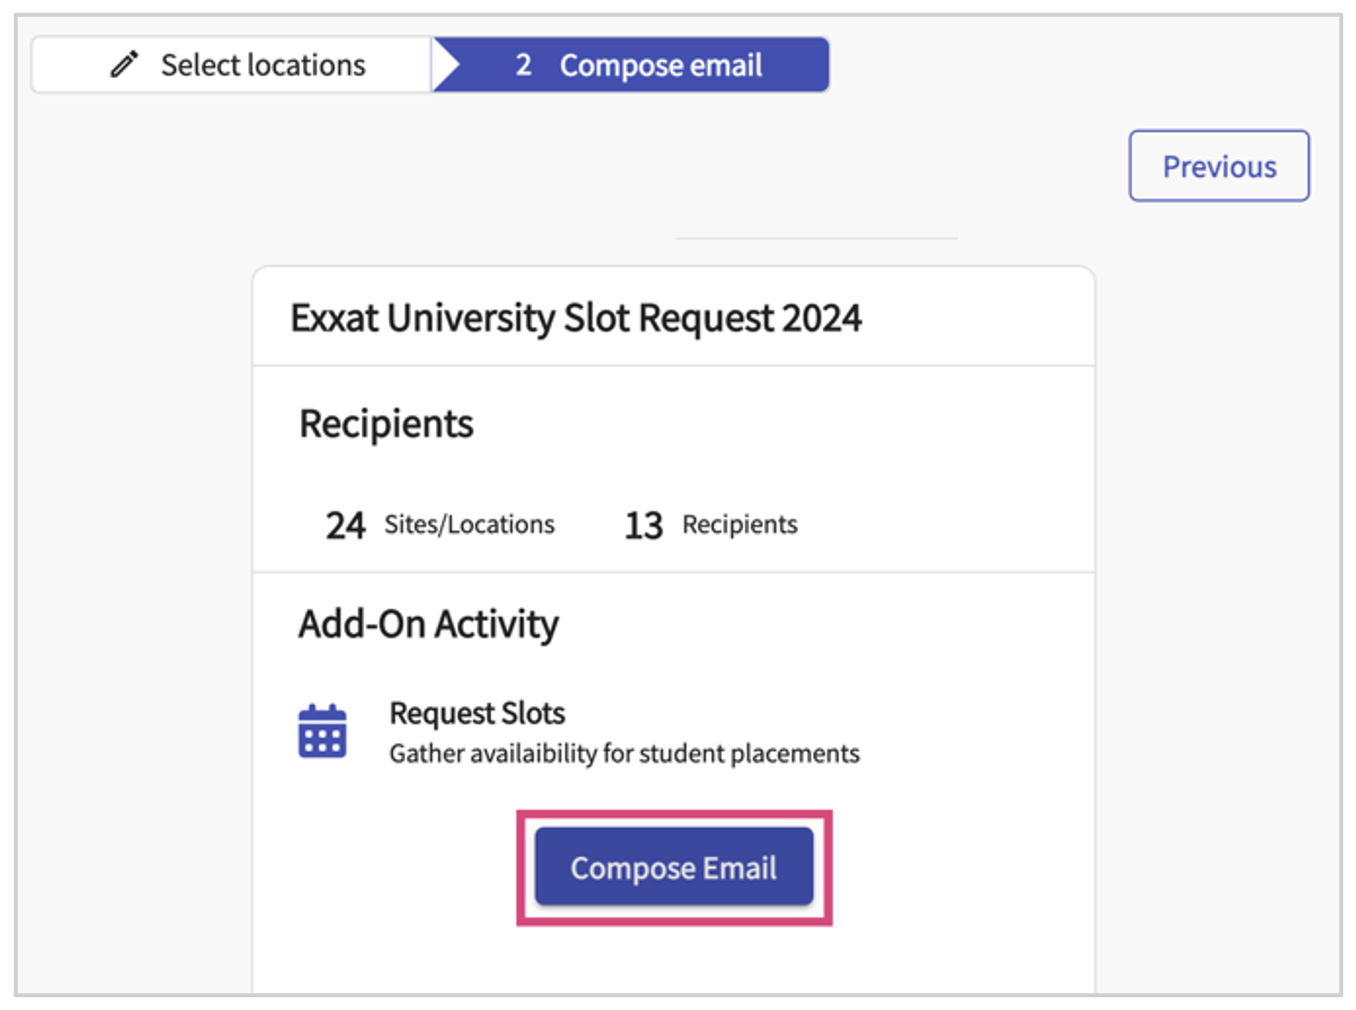Open the Compose email step tab

[x=631, y=65]
